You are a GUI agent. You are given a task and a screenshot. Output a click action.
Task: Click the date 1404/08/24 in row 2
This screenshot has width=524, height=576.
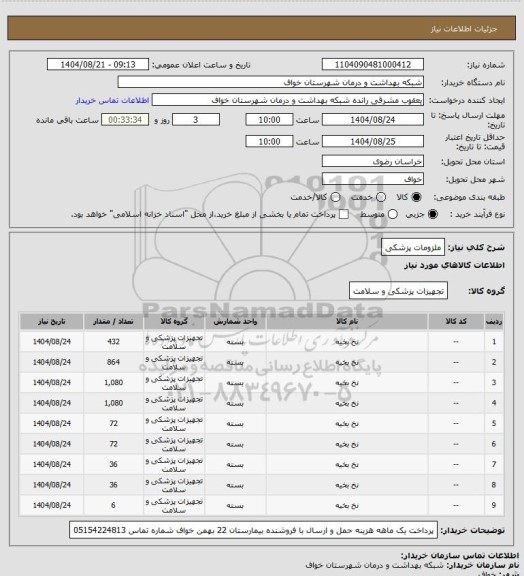51,362
